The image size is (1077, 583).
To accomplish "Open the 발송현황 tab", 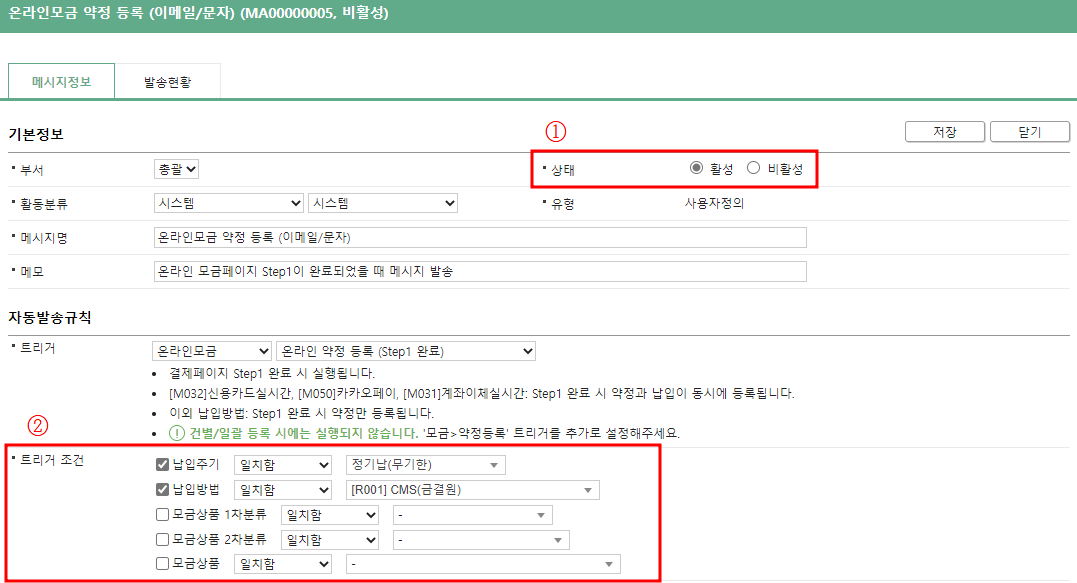I will [x=168, y=82].
